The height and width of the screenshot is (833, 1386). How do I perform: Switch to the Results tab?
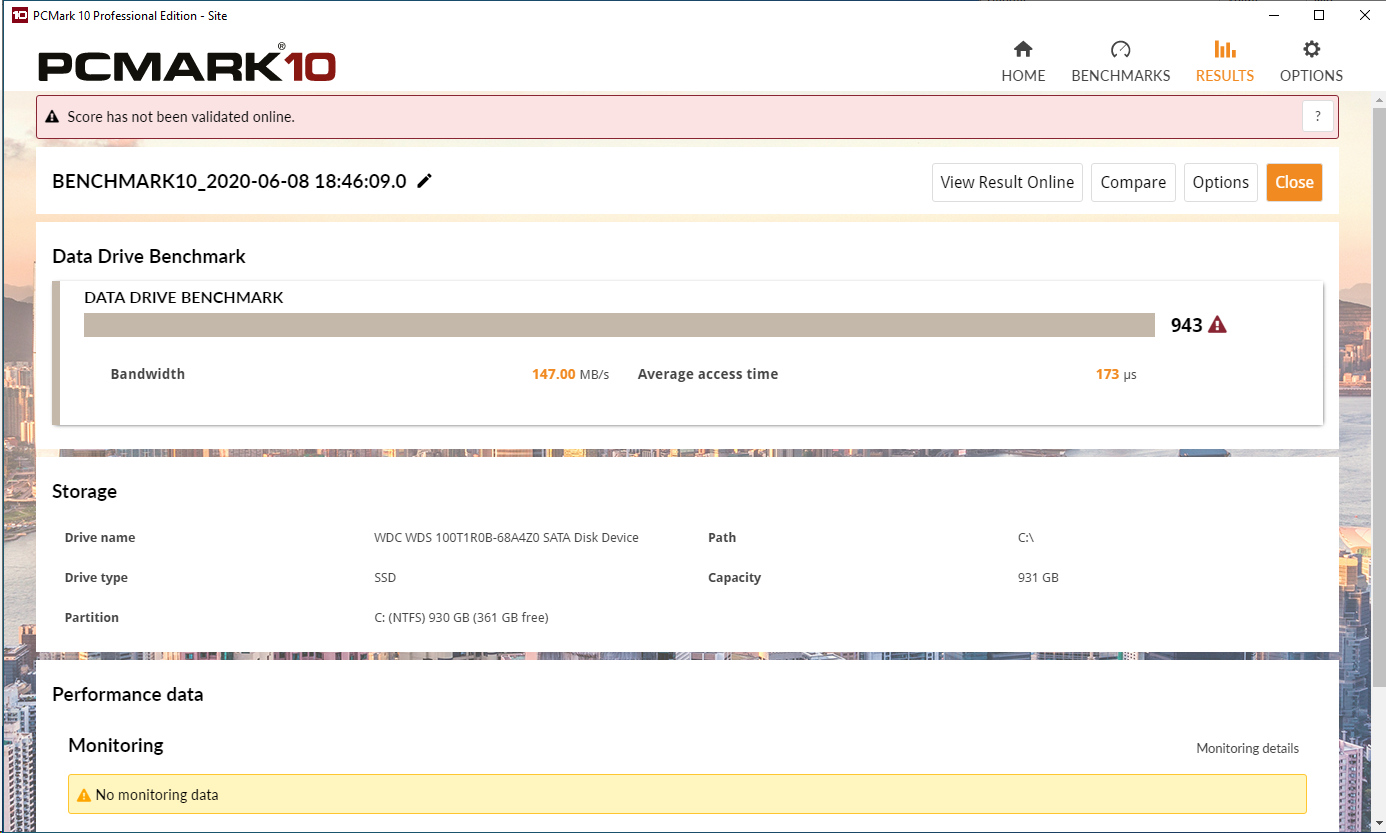[x=1224, y=62]
